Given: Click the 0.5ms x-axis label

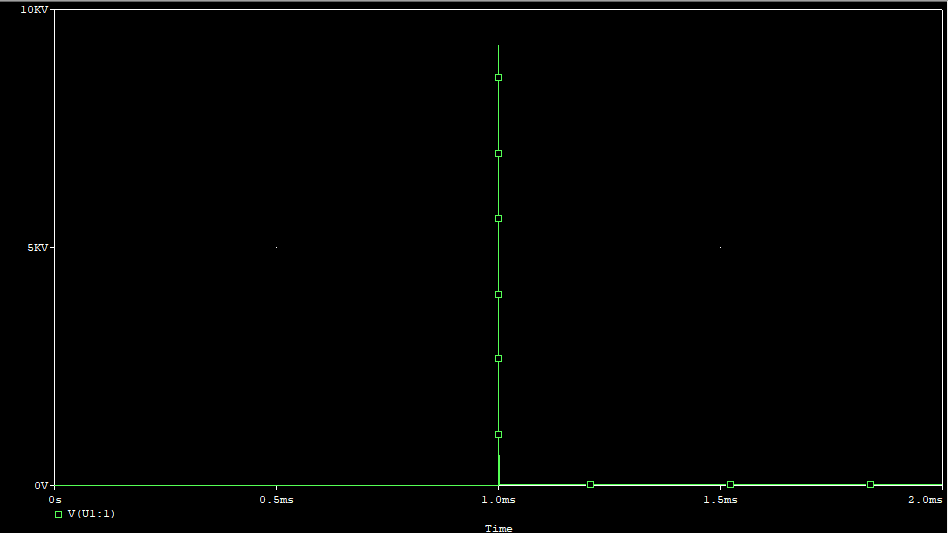Looking at the screenshot, I should 276,500.
